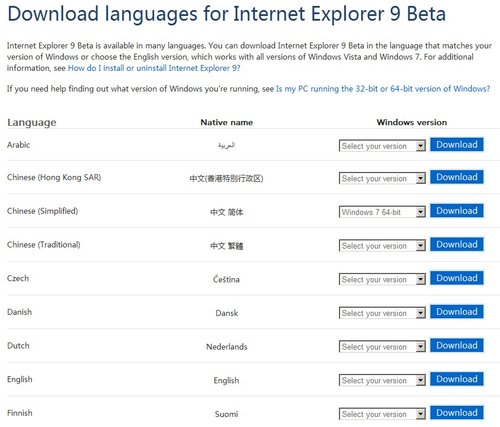The height and width of the screenshot is (427, 500).
Task: Open the Czech version dropdown
Action: coord(382,279)
